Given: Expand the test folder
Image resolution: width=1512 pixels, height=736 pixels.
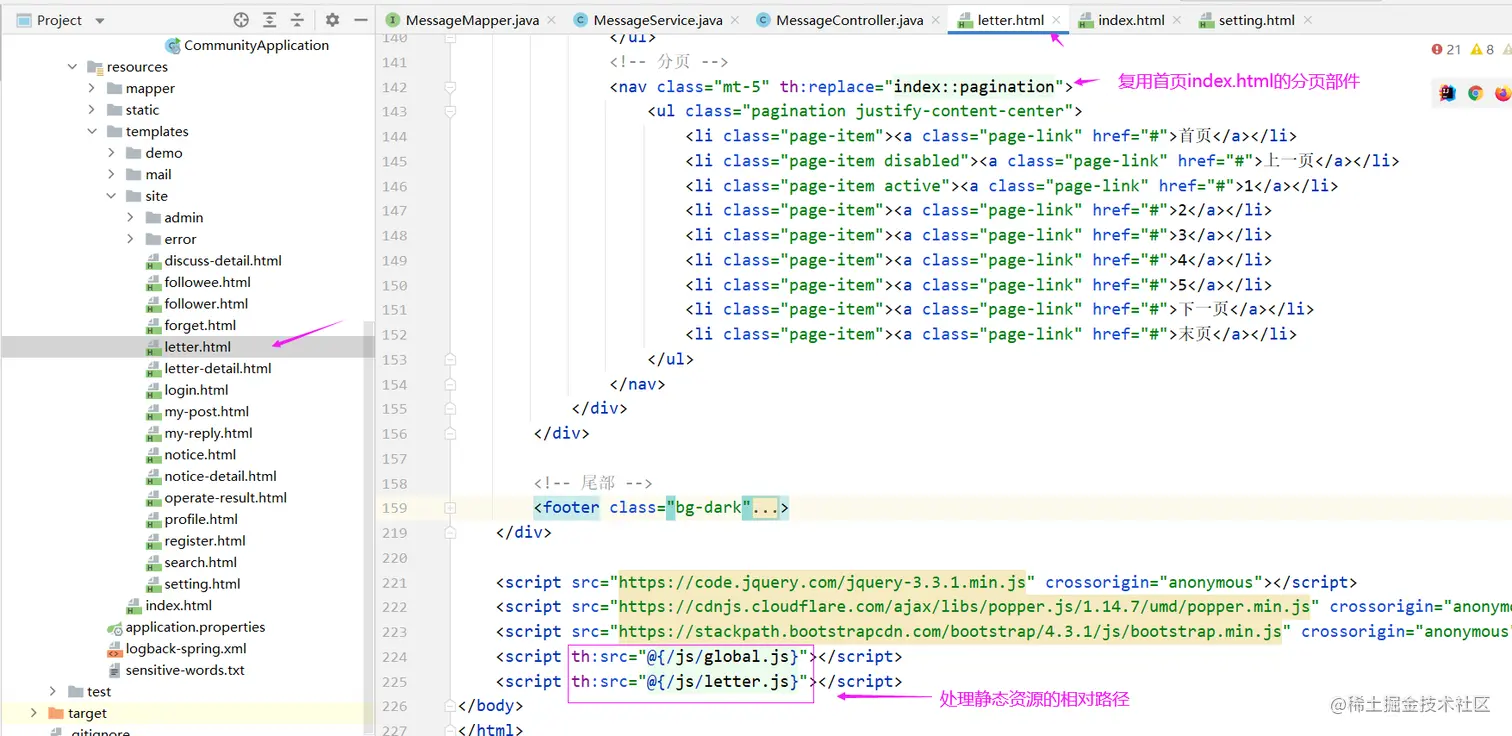Looking at the screenshot, I should [53, 691].
